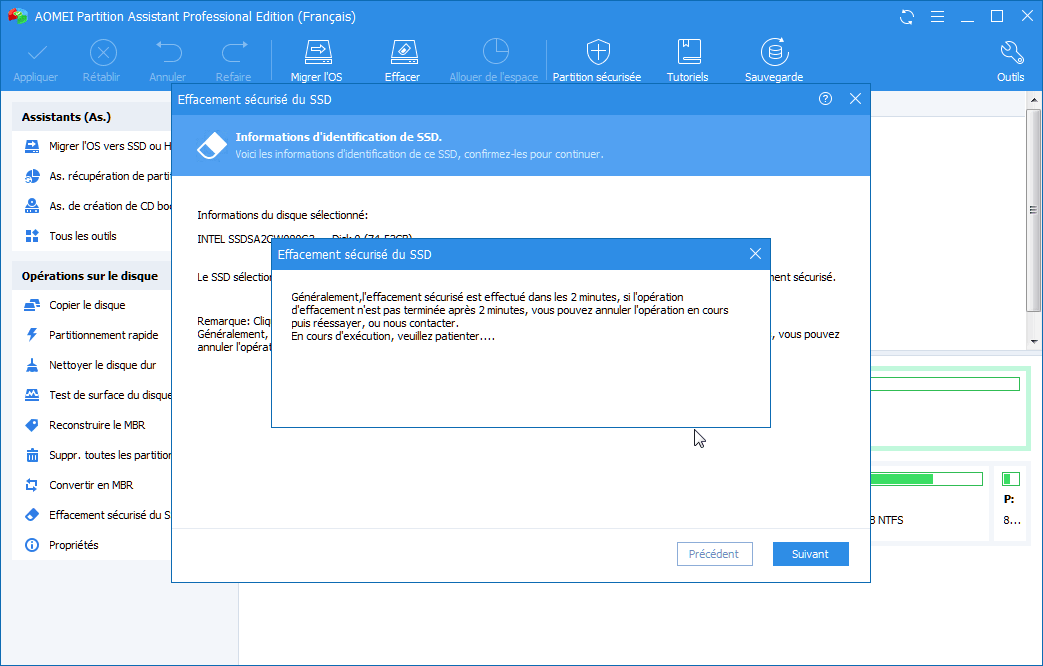Select Migrer l'OS vers SSD sidebar item

tap(97, 146)
